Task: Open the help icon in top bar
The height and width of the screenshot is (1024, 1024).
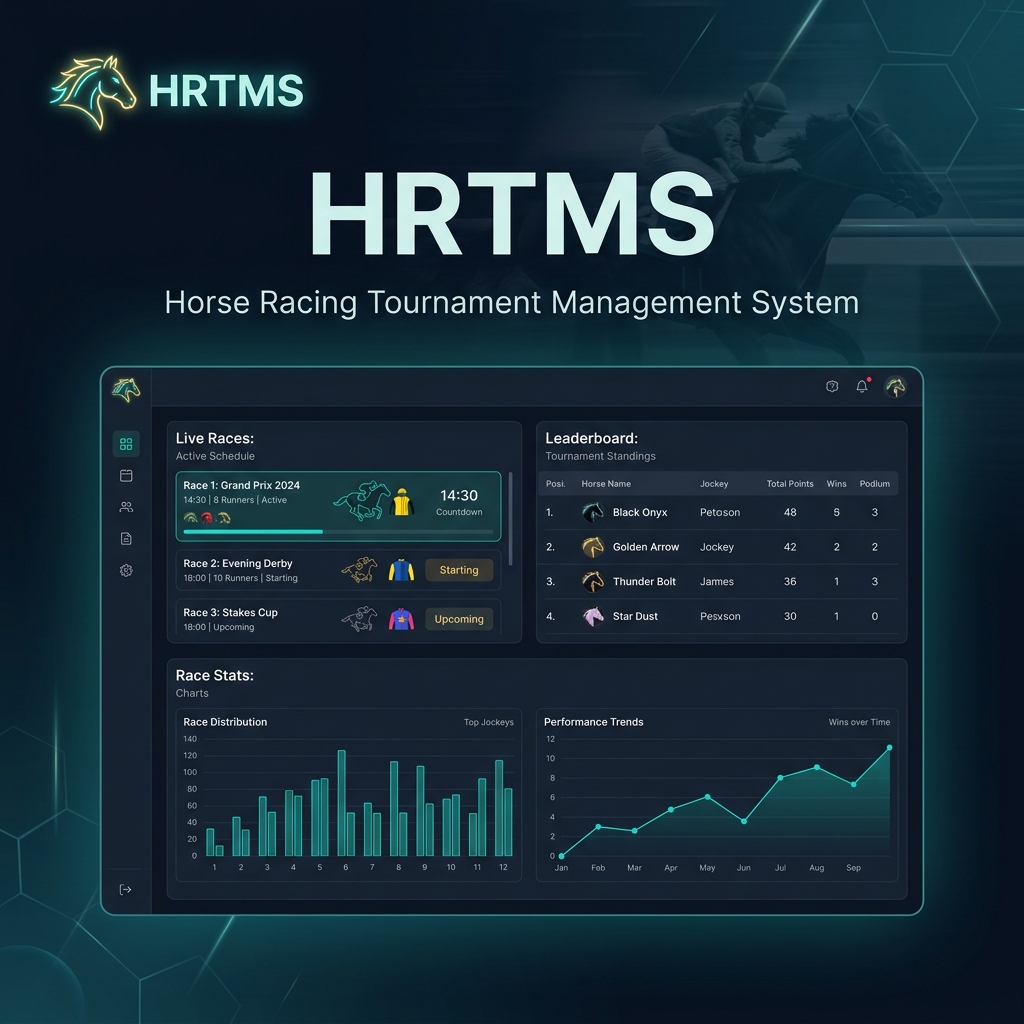Action: [832, 387]
